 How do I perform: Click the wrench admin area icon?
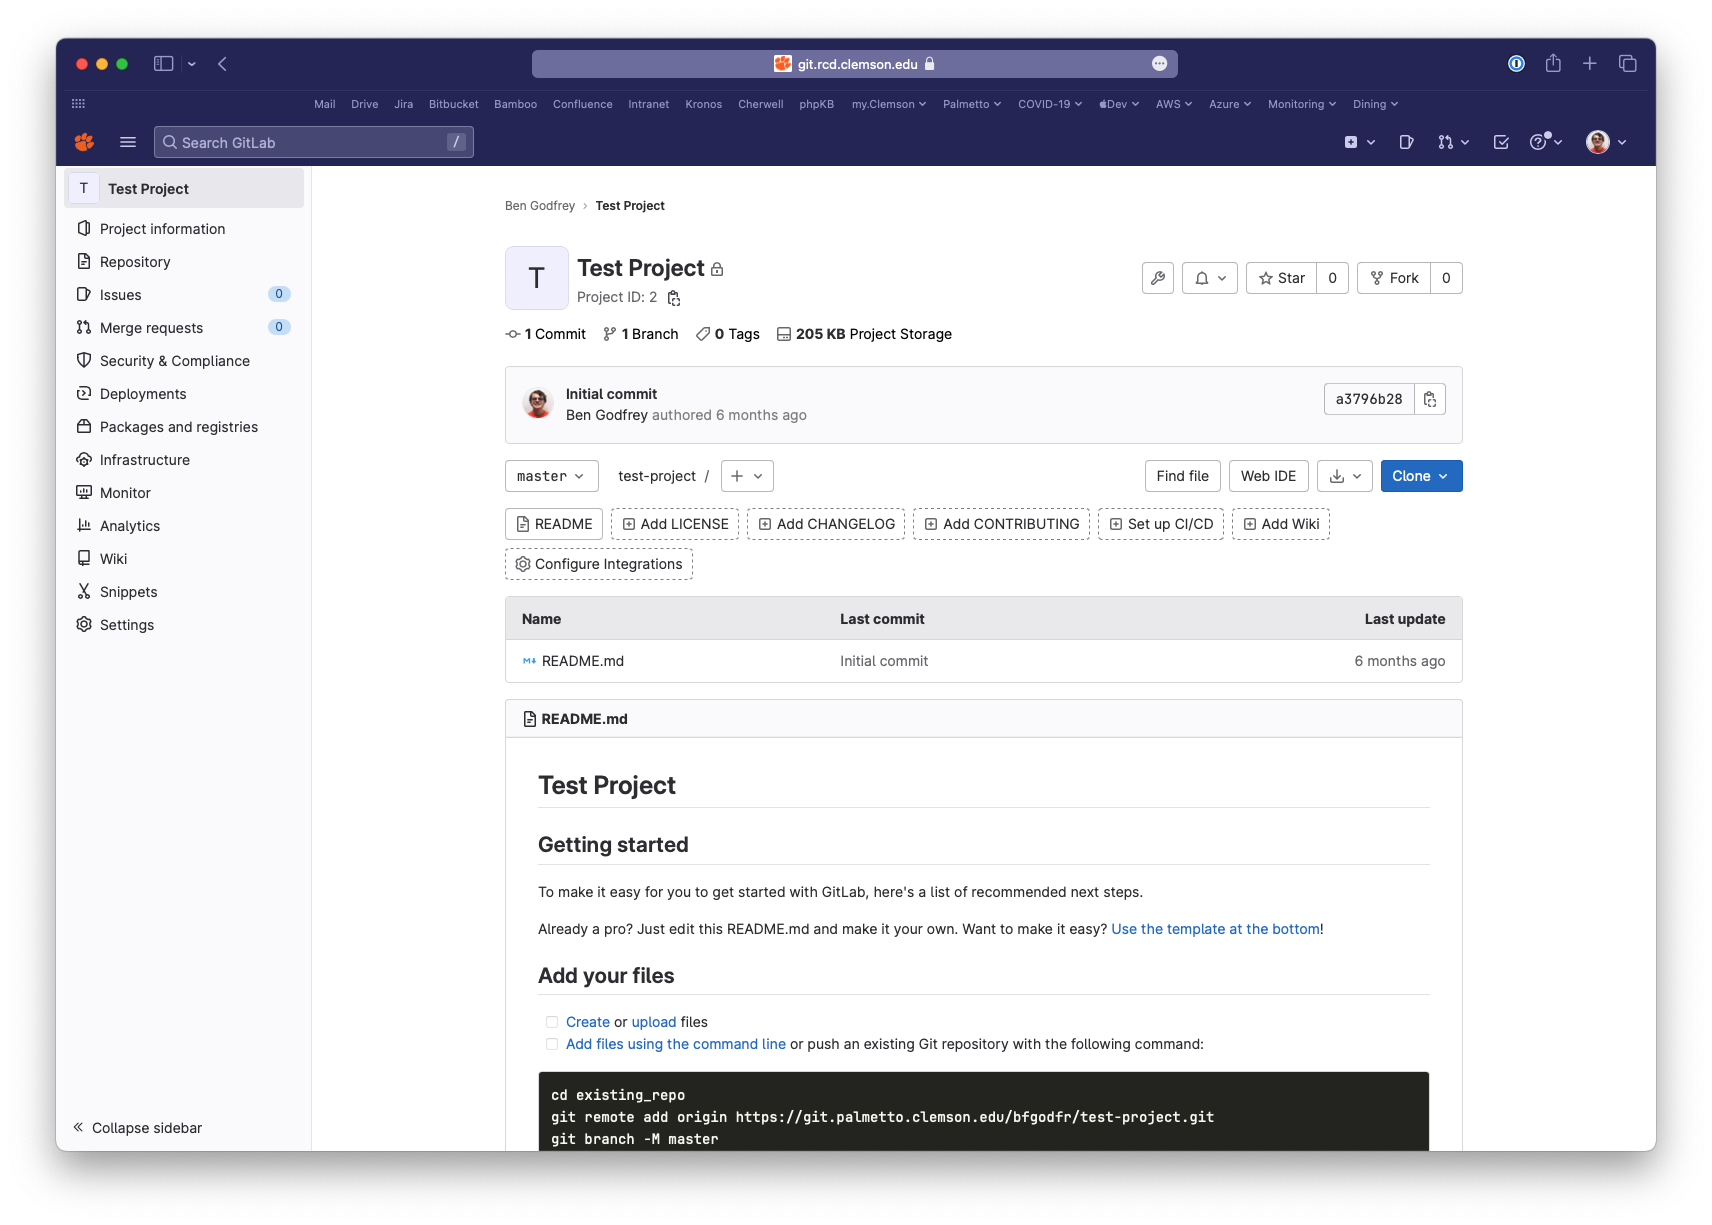[x=1157, y=278]
